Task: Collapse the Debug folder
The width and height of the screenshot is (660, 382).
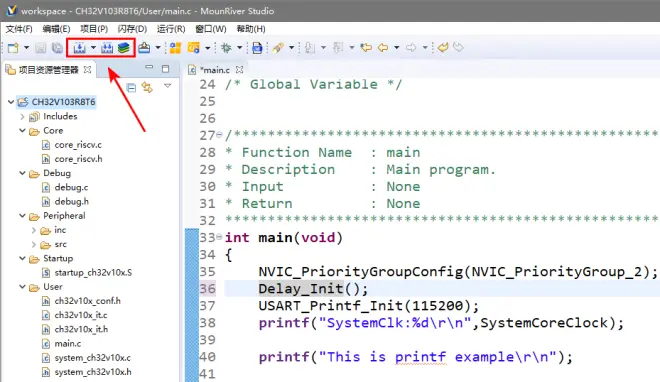Action: click(22, 173)
